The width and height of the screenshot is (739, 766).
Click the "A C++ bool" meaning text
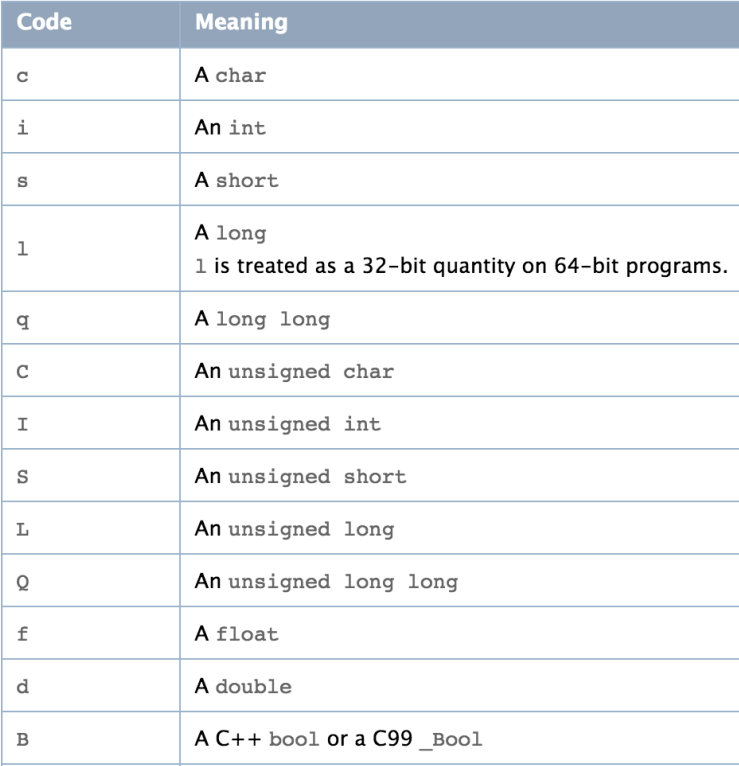[x=339, y=740]
